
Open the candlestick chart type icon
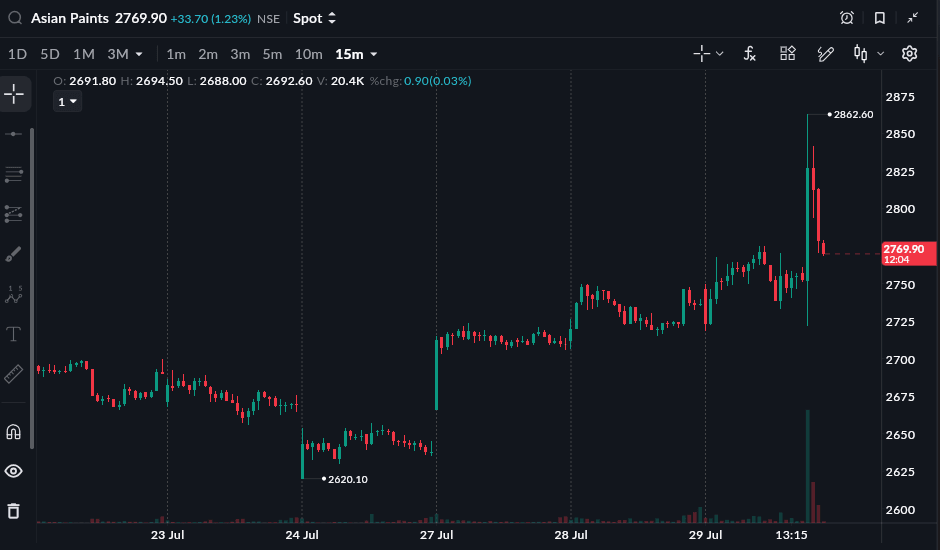point(860,54)
